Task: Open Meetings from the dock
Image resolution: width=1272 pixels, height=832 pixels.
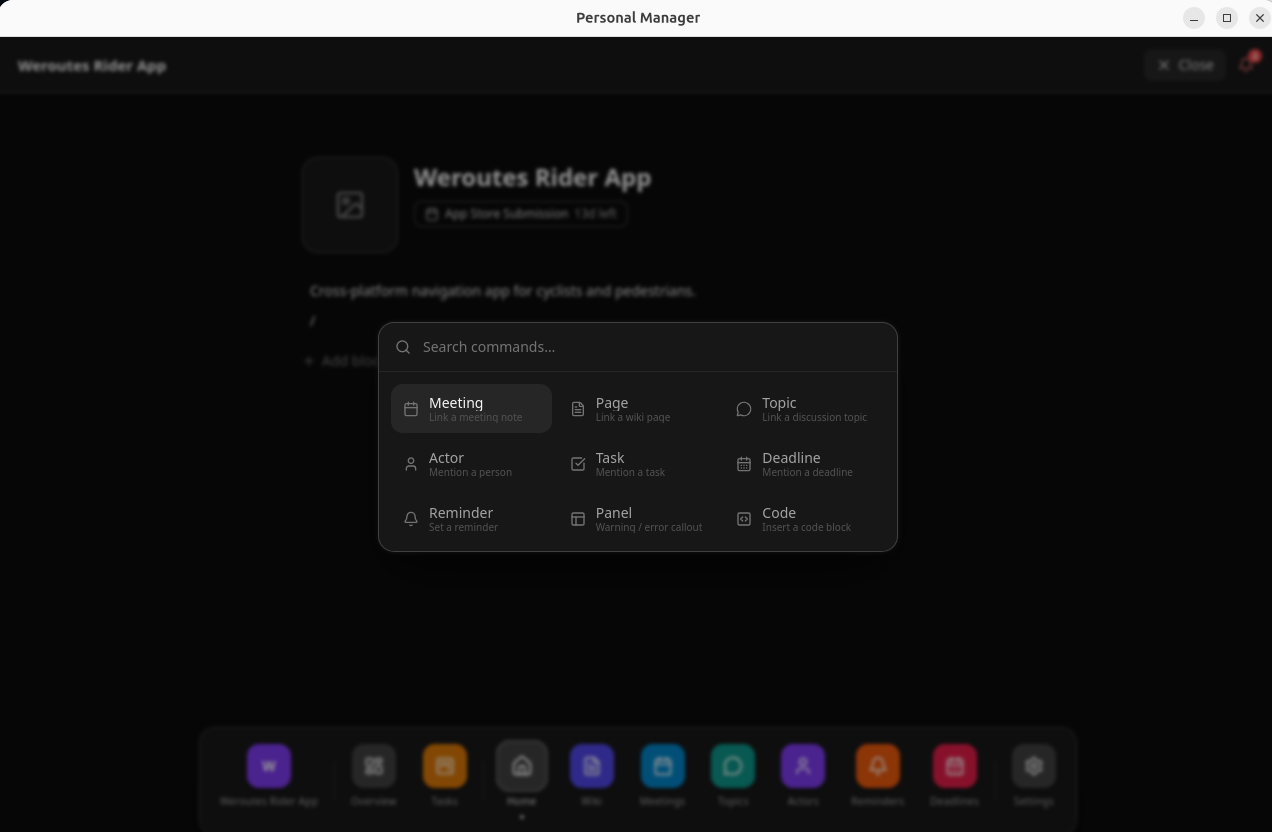Action: (662, 766)
